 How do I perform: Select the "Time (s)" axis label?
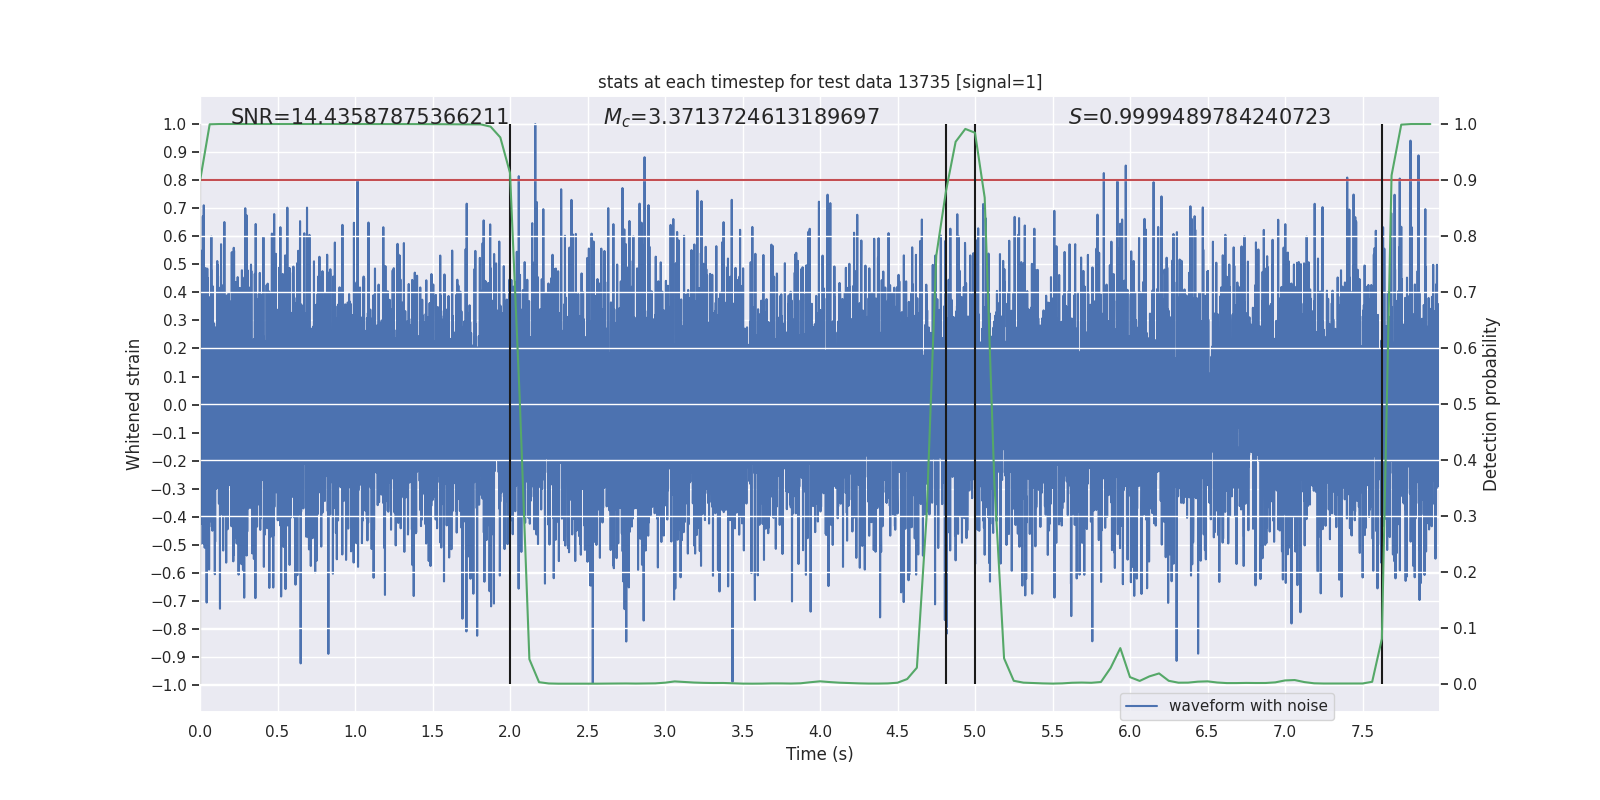(820, 754)
